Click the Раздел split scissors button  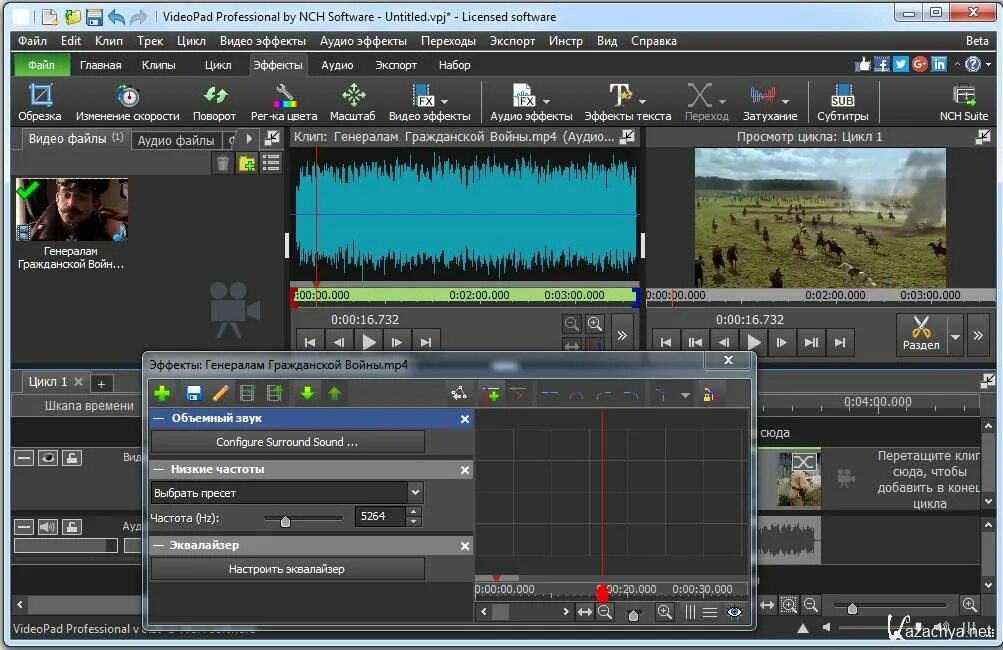pyautogui.click(x=921, y=333)
